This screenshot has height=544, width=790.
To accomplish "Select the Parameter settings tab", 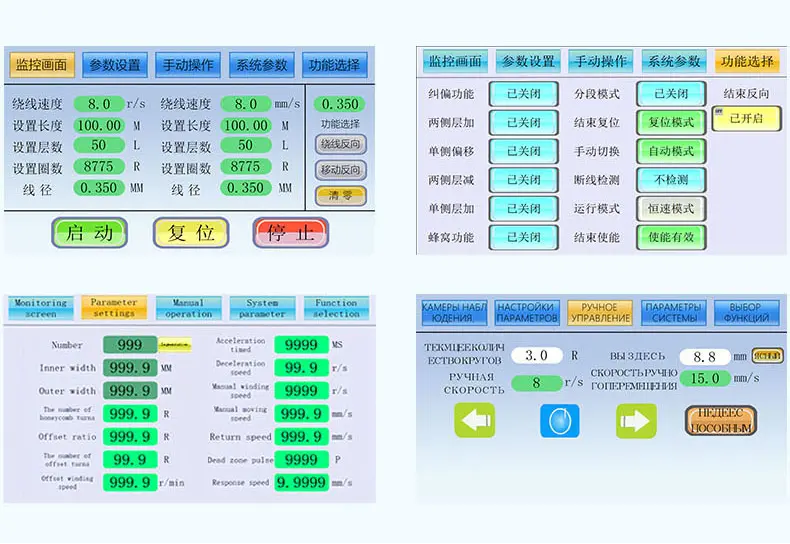I will coord(114,307).
